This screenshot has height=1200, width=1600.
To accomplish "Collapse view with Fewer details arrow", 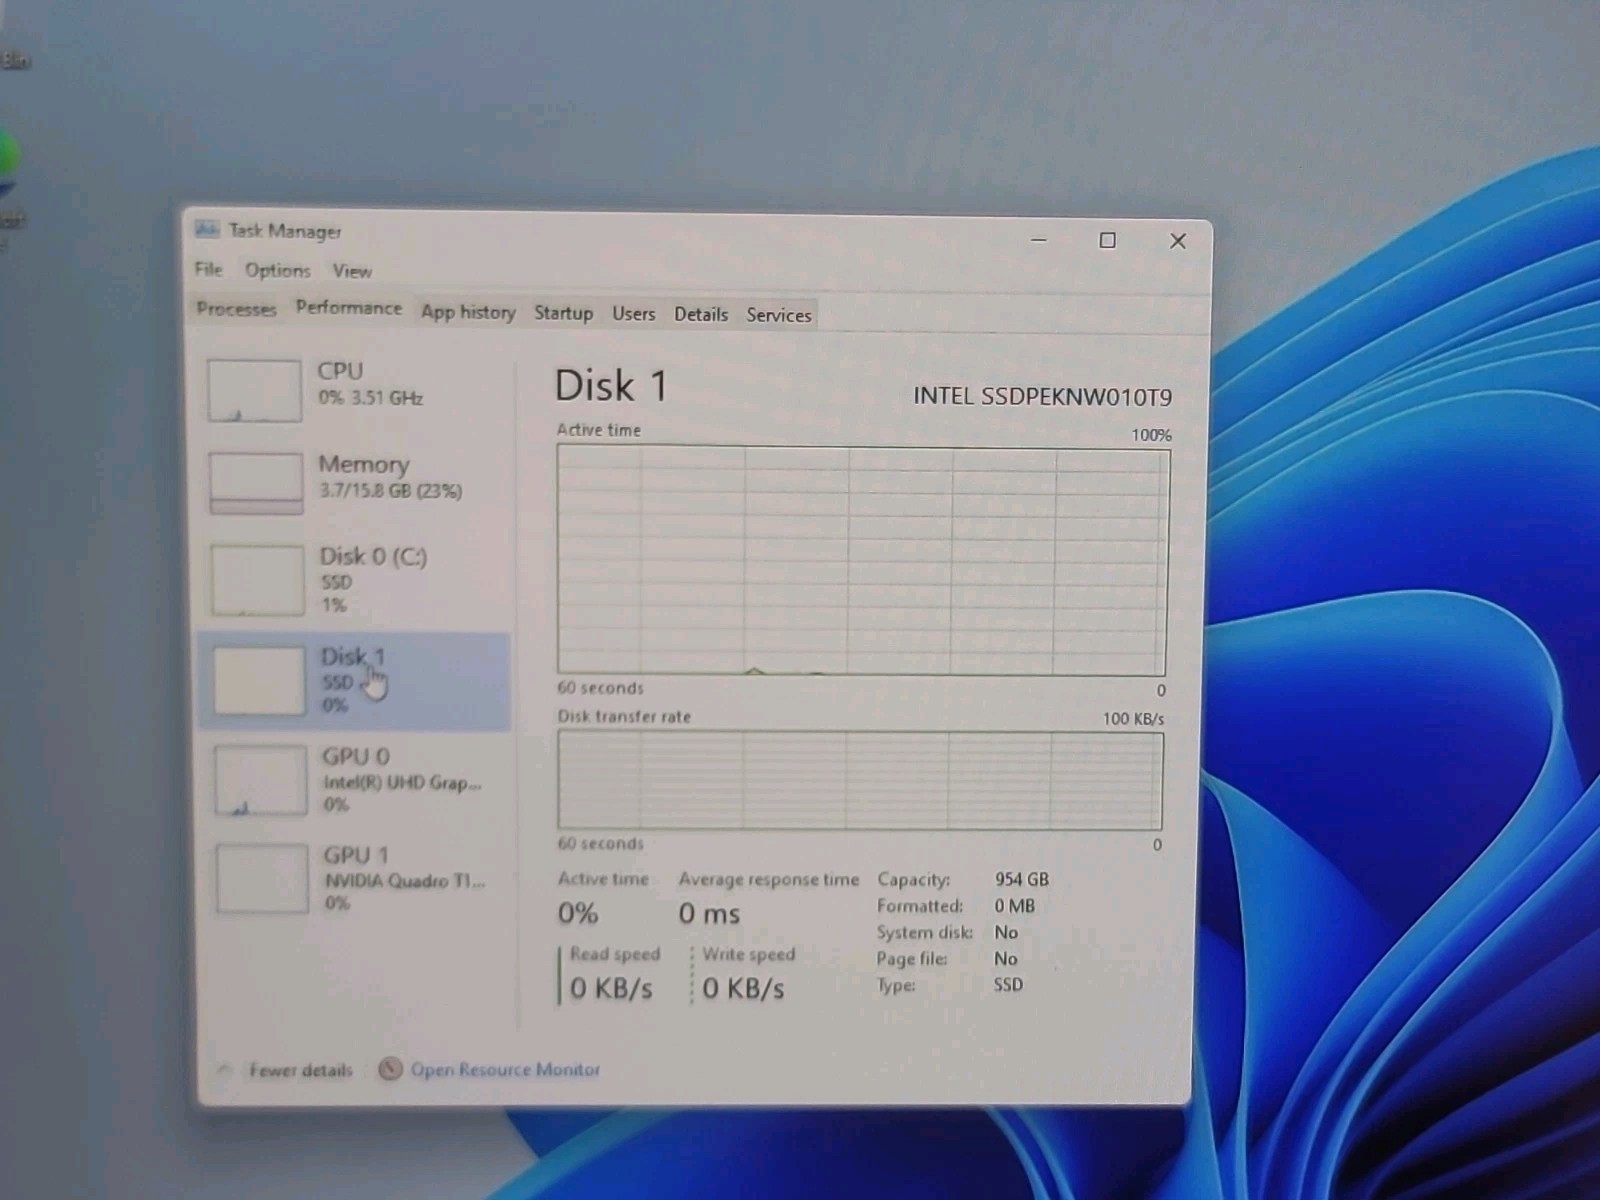I will click(225, 1070).
